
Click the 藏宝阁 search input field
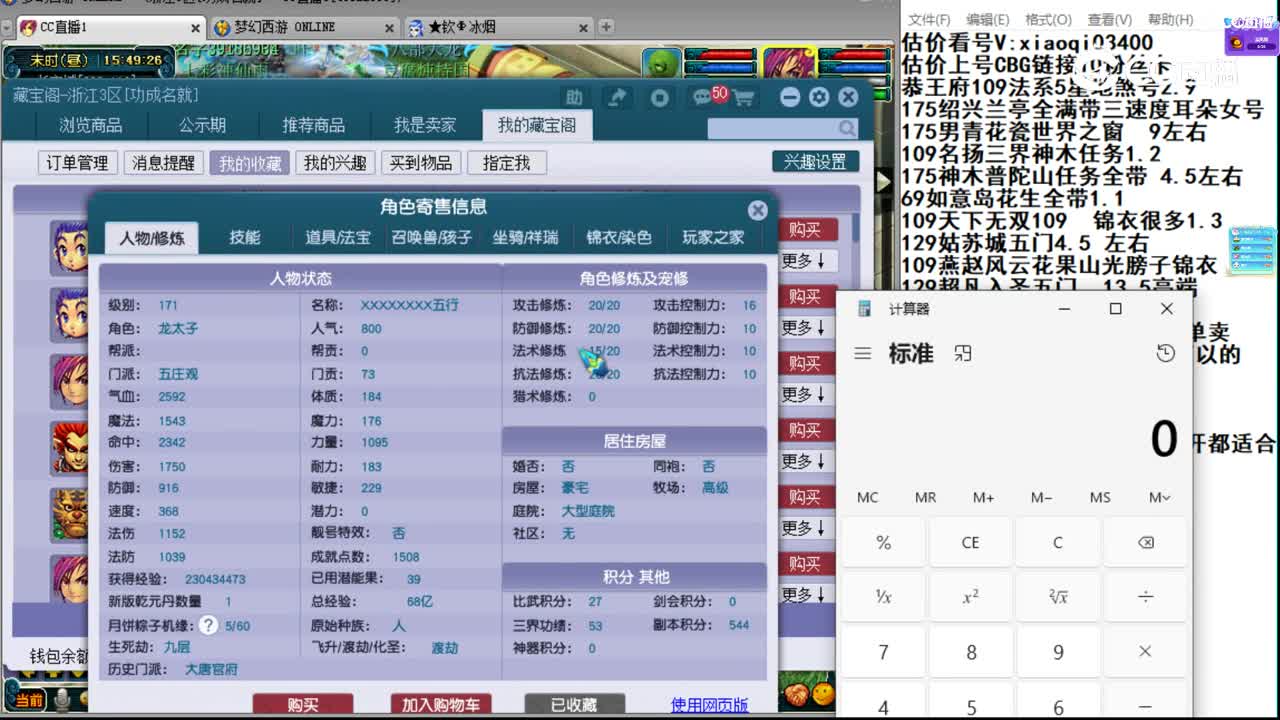772,128
